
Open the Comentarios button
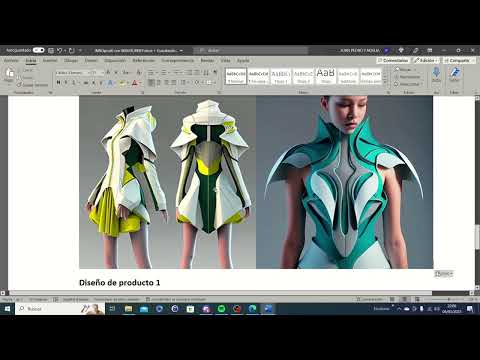(x=393, y=60)
